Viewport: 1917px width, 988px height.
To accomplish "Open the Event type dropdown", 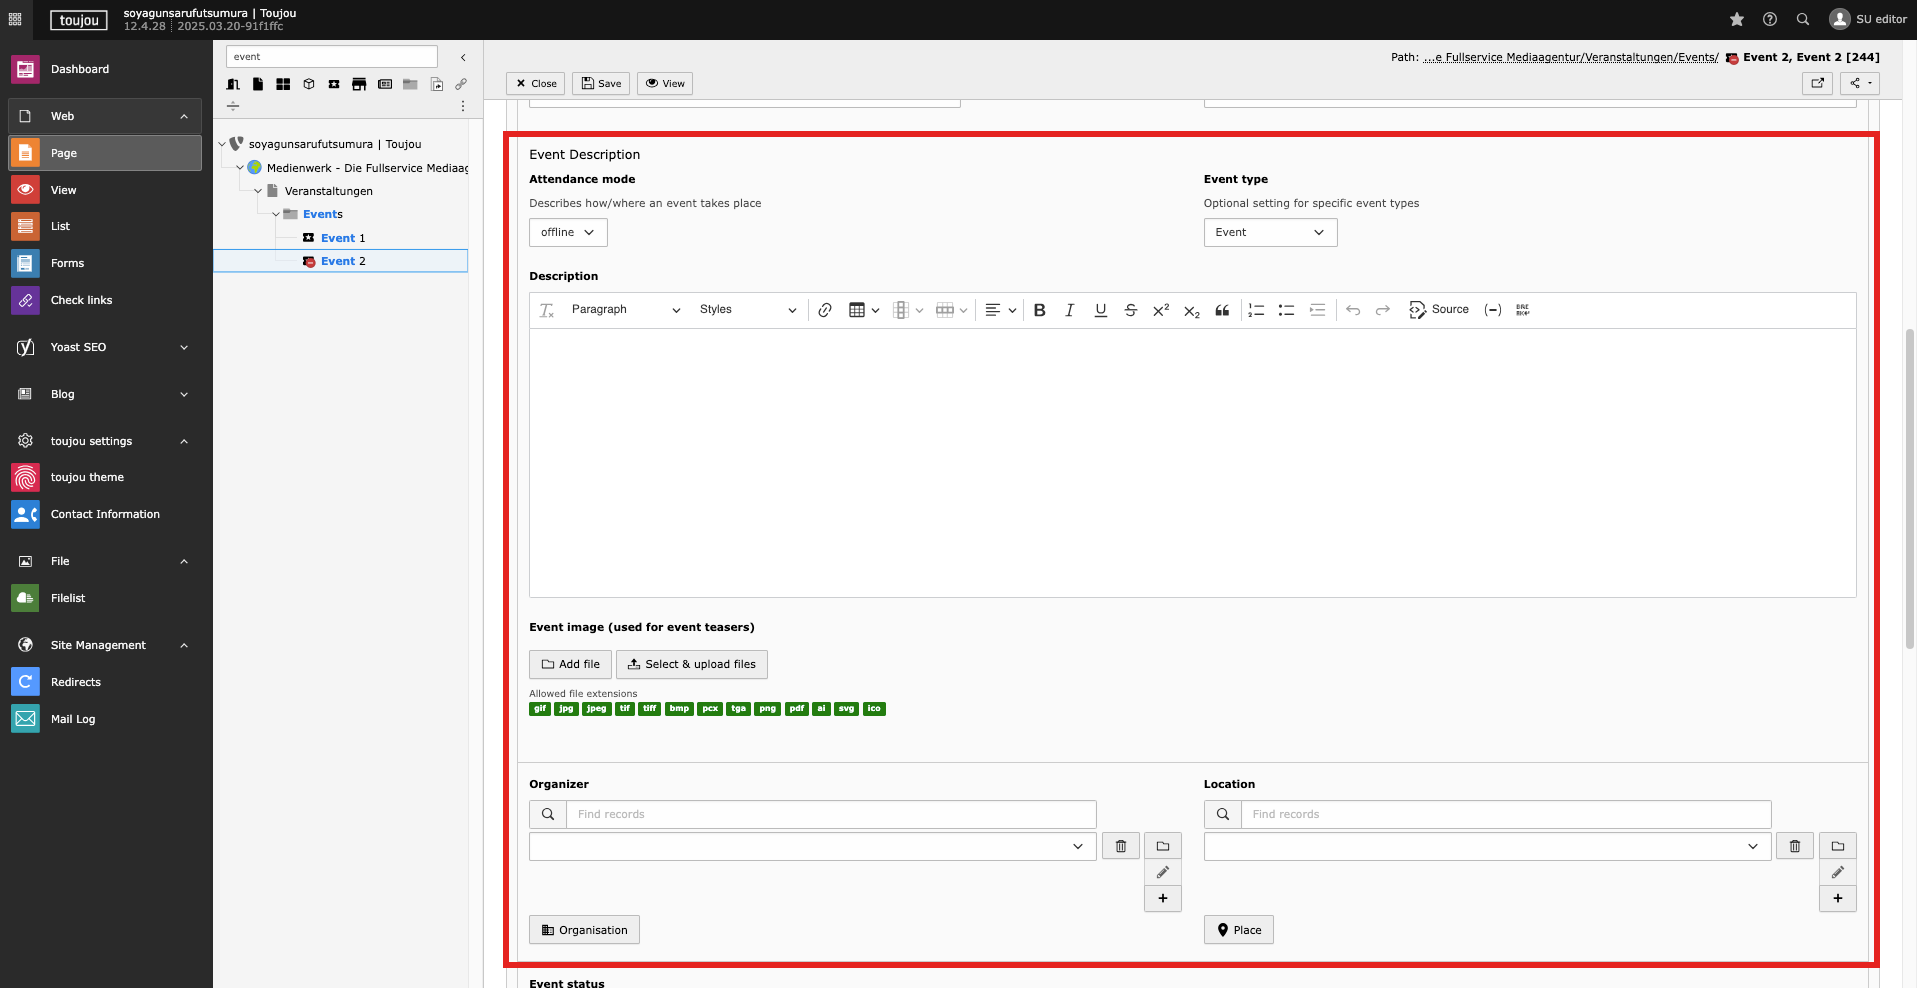I will (1269, 232).
